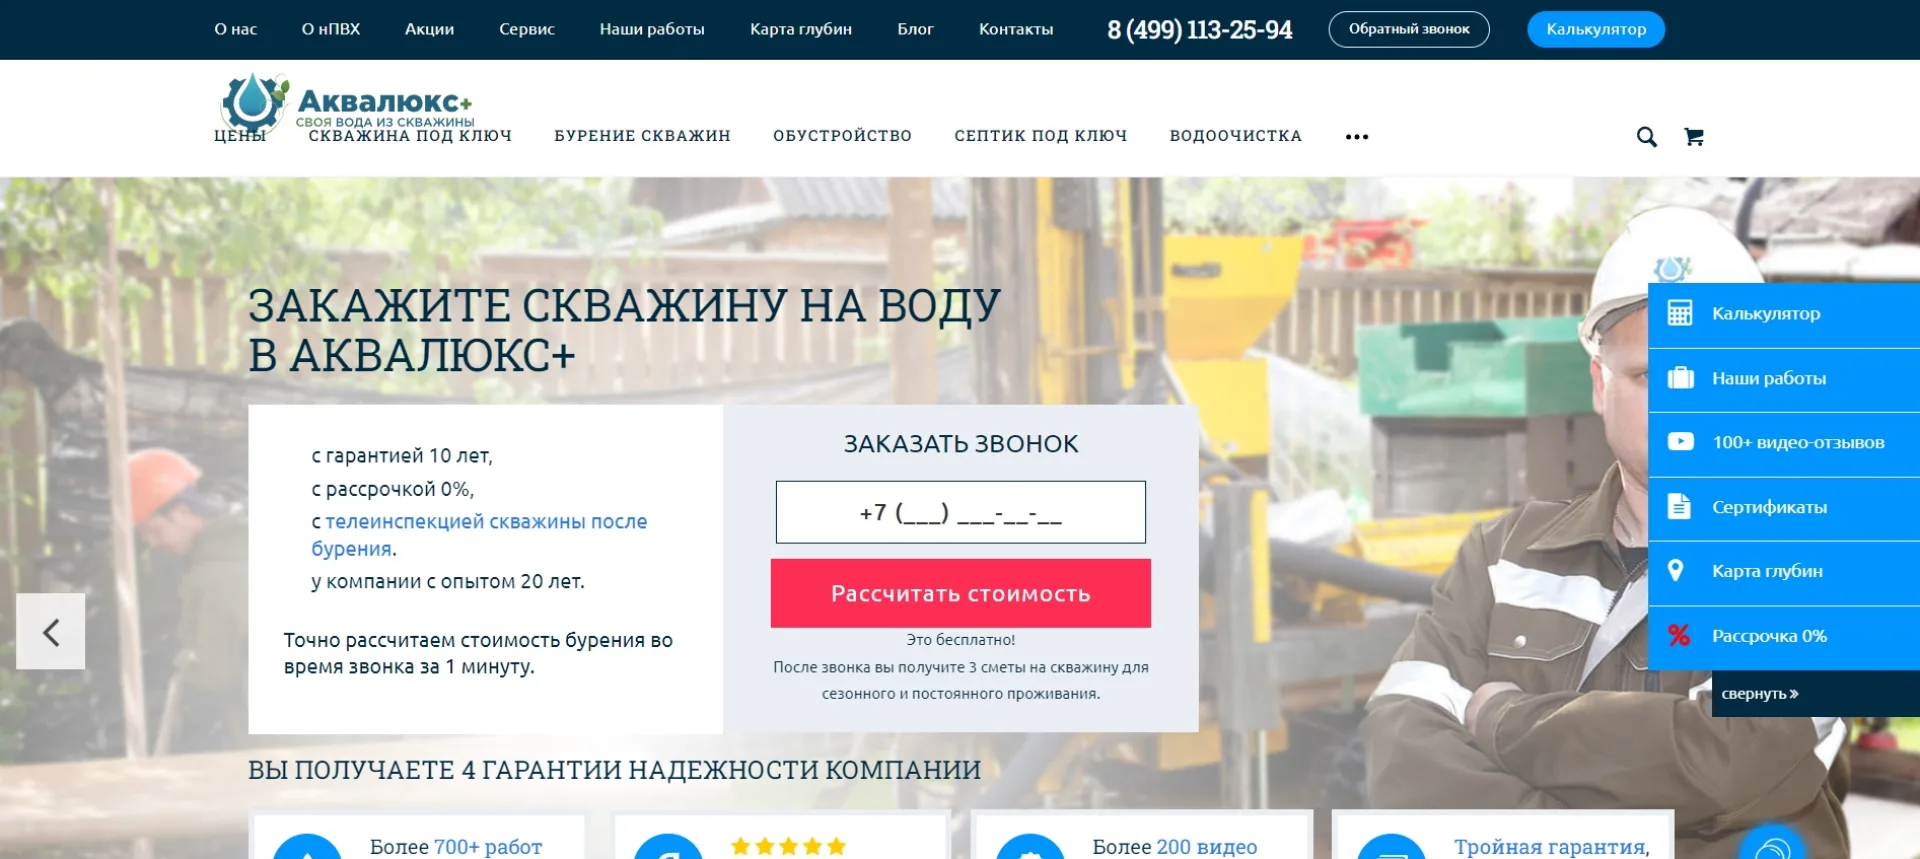Click the document icon for Сертификаты
The height and width of the screenshot is (859, 1920).
click(1679, 506)
